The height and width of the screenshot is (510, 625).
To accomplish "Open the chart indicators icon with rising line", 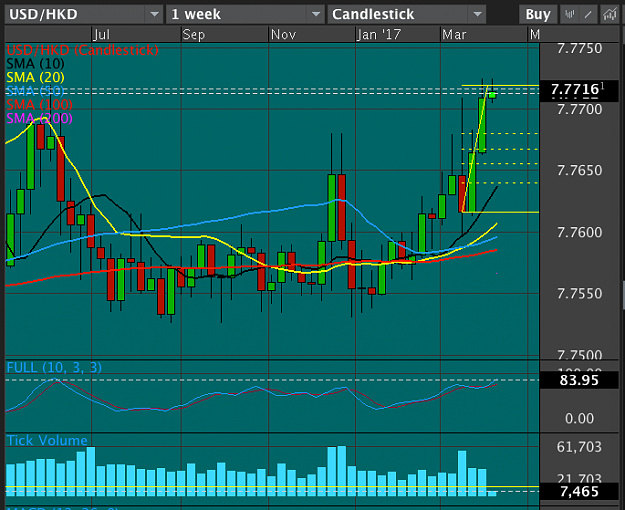I will [609, 15].
